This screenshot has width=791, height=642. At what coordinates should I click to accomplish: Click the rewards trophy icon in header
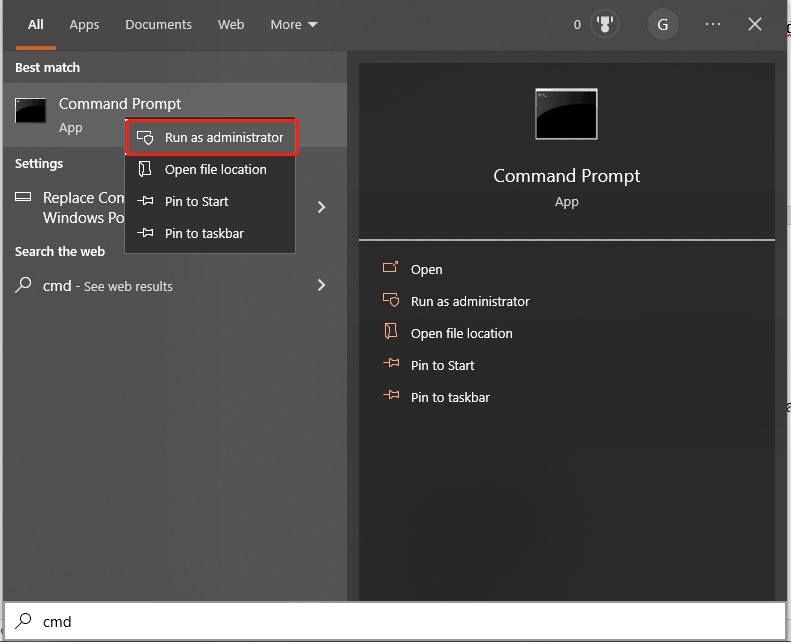point(605,25)
